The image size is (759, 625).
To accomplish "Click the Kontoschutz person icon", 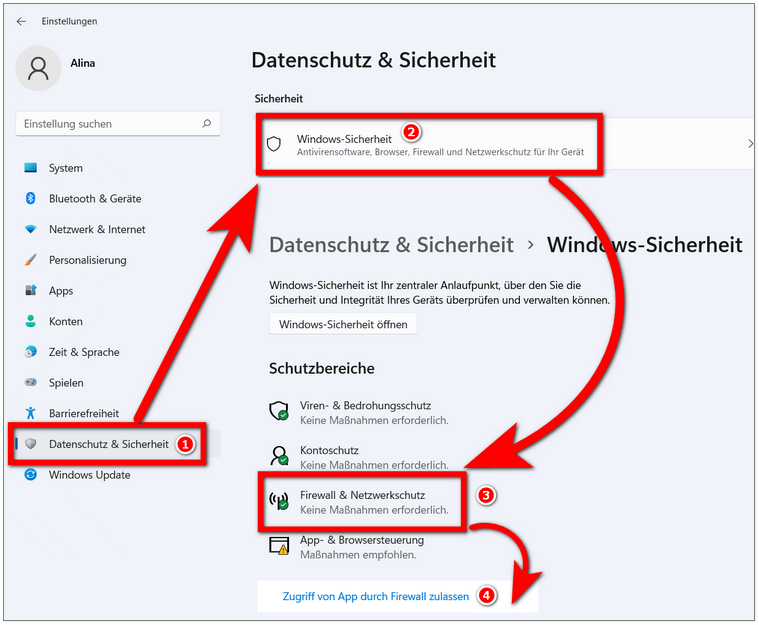I will (279, 456).
